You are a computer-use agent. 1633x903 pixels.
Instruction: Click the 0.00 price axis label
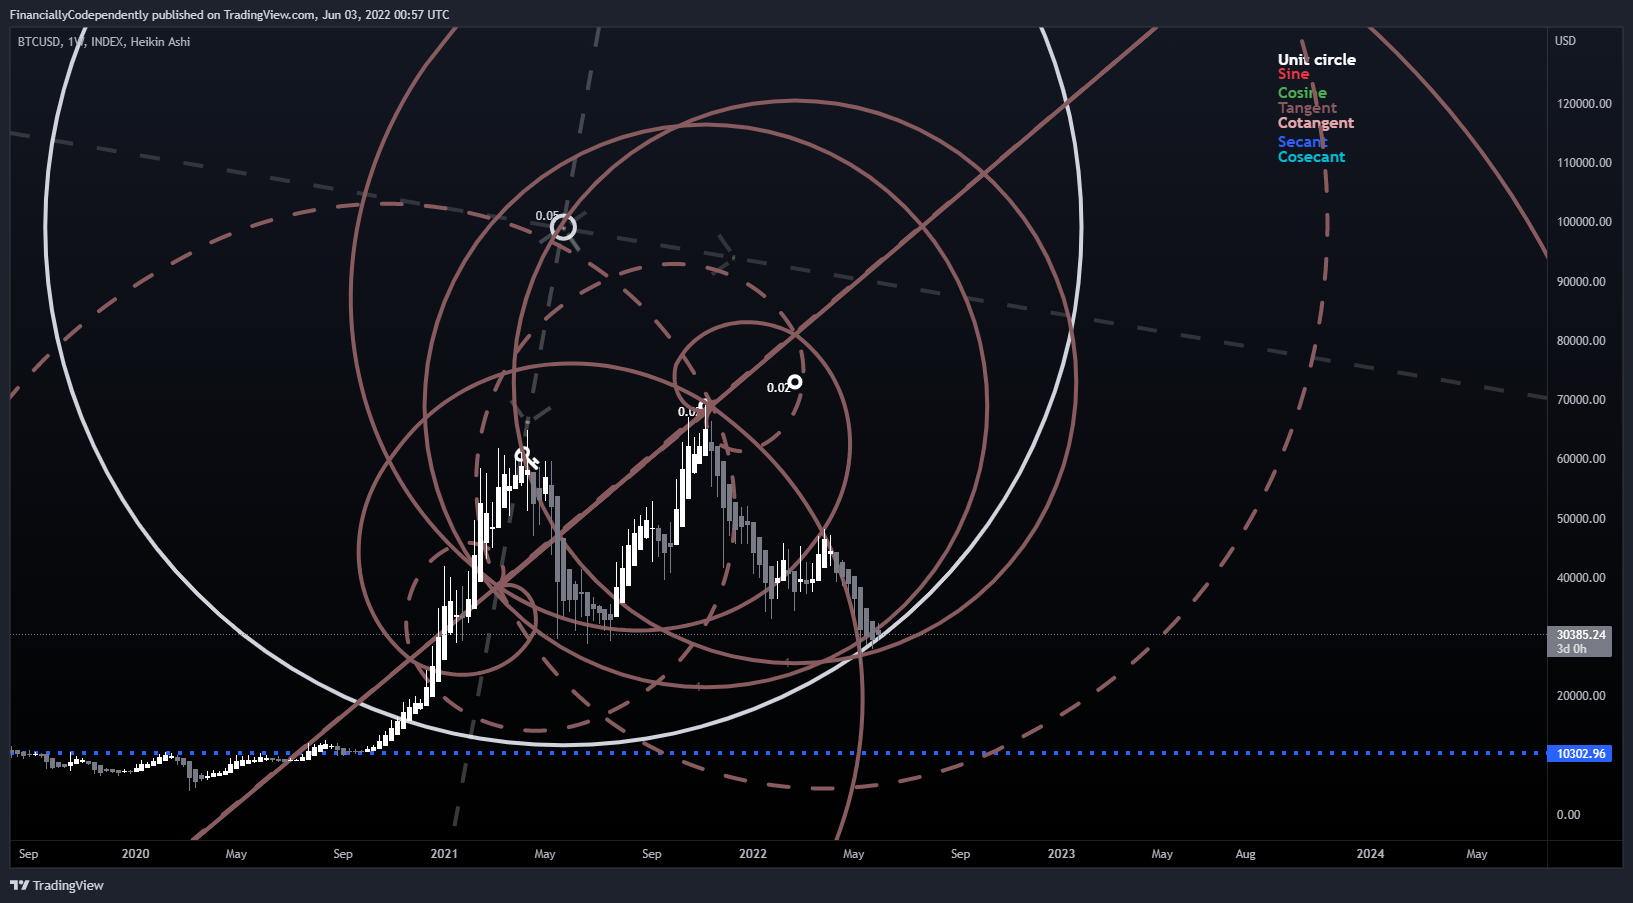[x=1568, y=815]
